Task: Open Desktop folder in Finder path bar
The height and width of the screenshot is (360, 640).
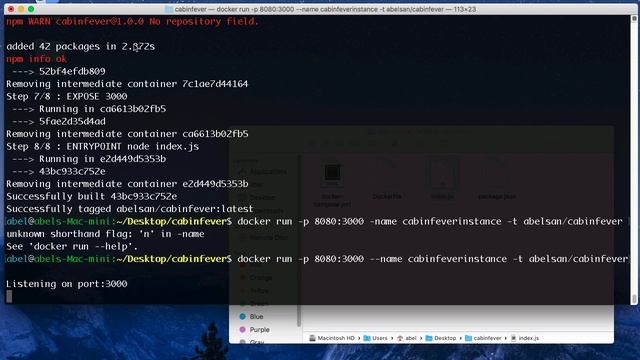Action: coord(441,338)
